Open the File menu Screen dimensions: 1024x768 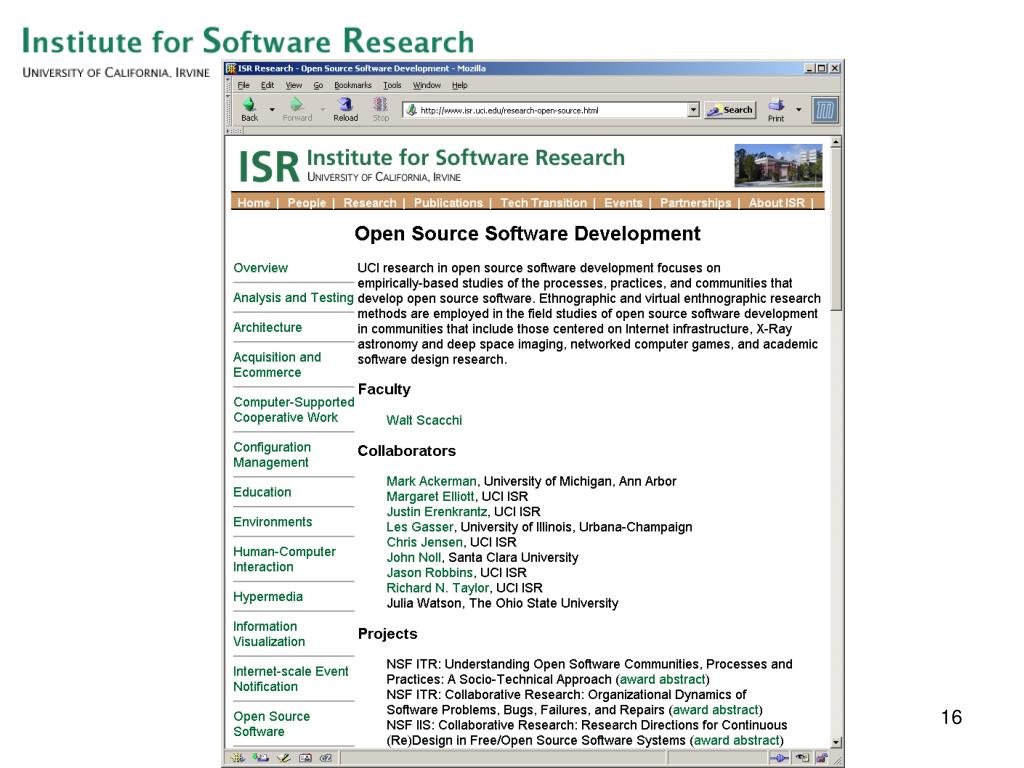coord(244,86)
